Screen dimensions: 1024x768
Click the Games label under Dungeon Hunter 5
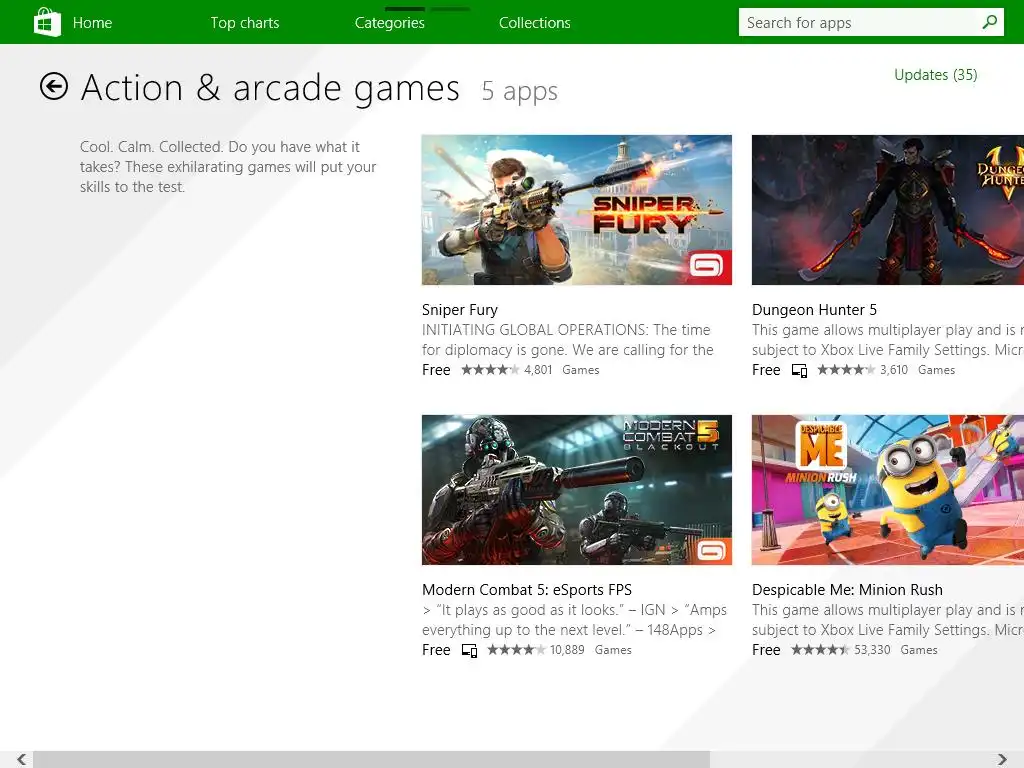(x=936, y=370)
